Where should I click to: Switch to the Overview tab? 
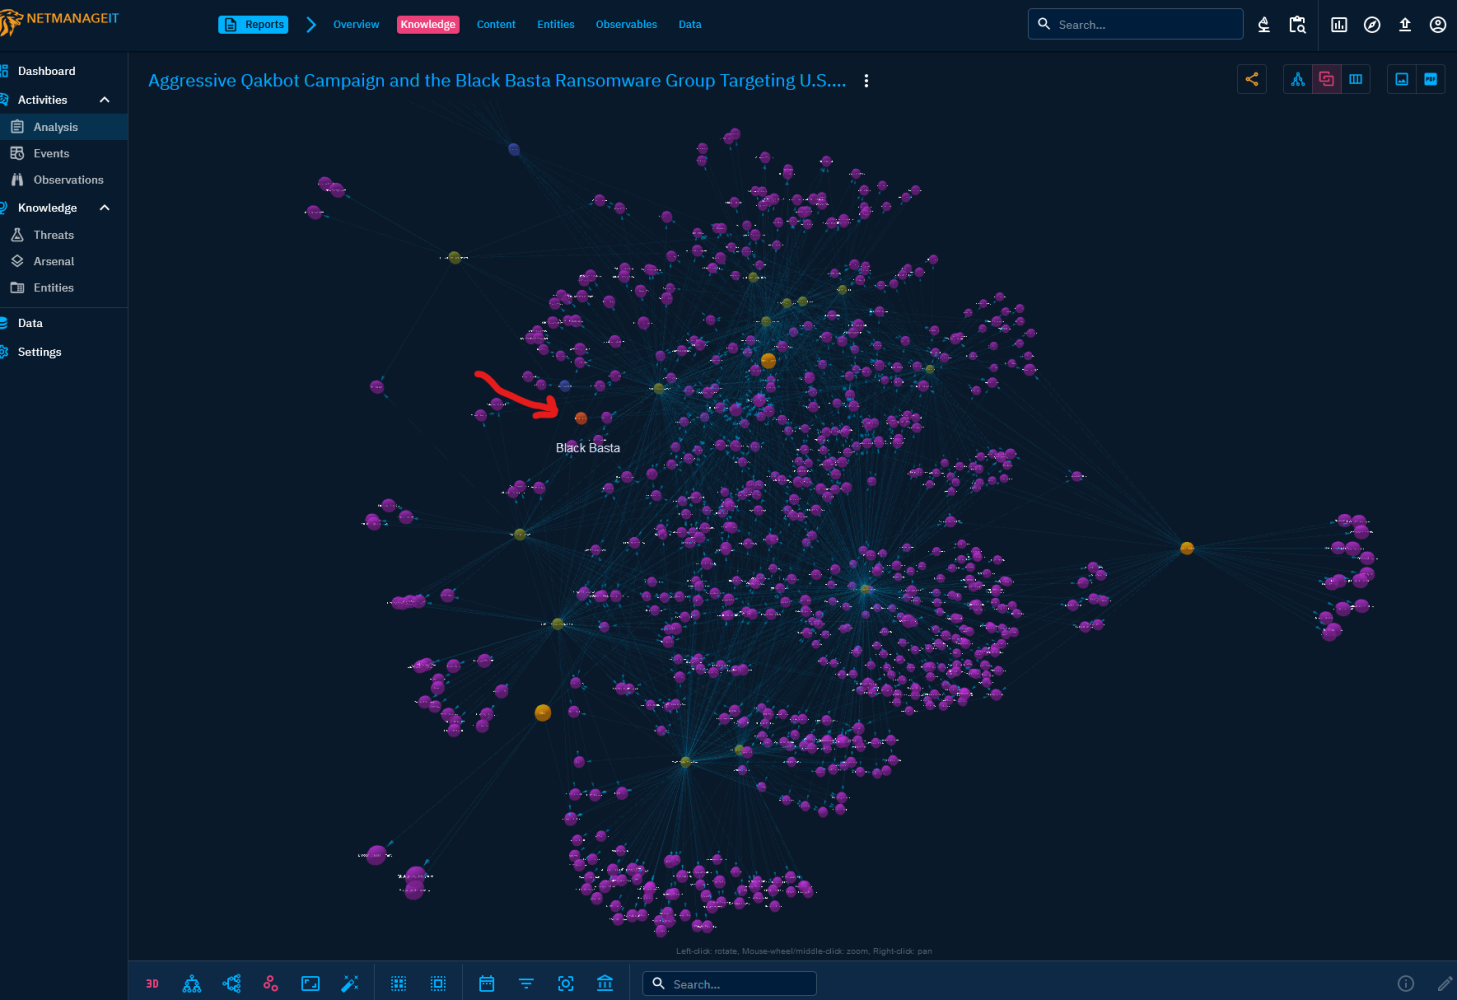point(356,25)
